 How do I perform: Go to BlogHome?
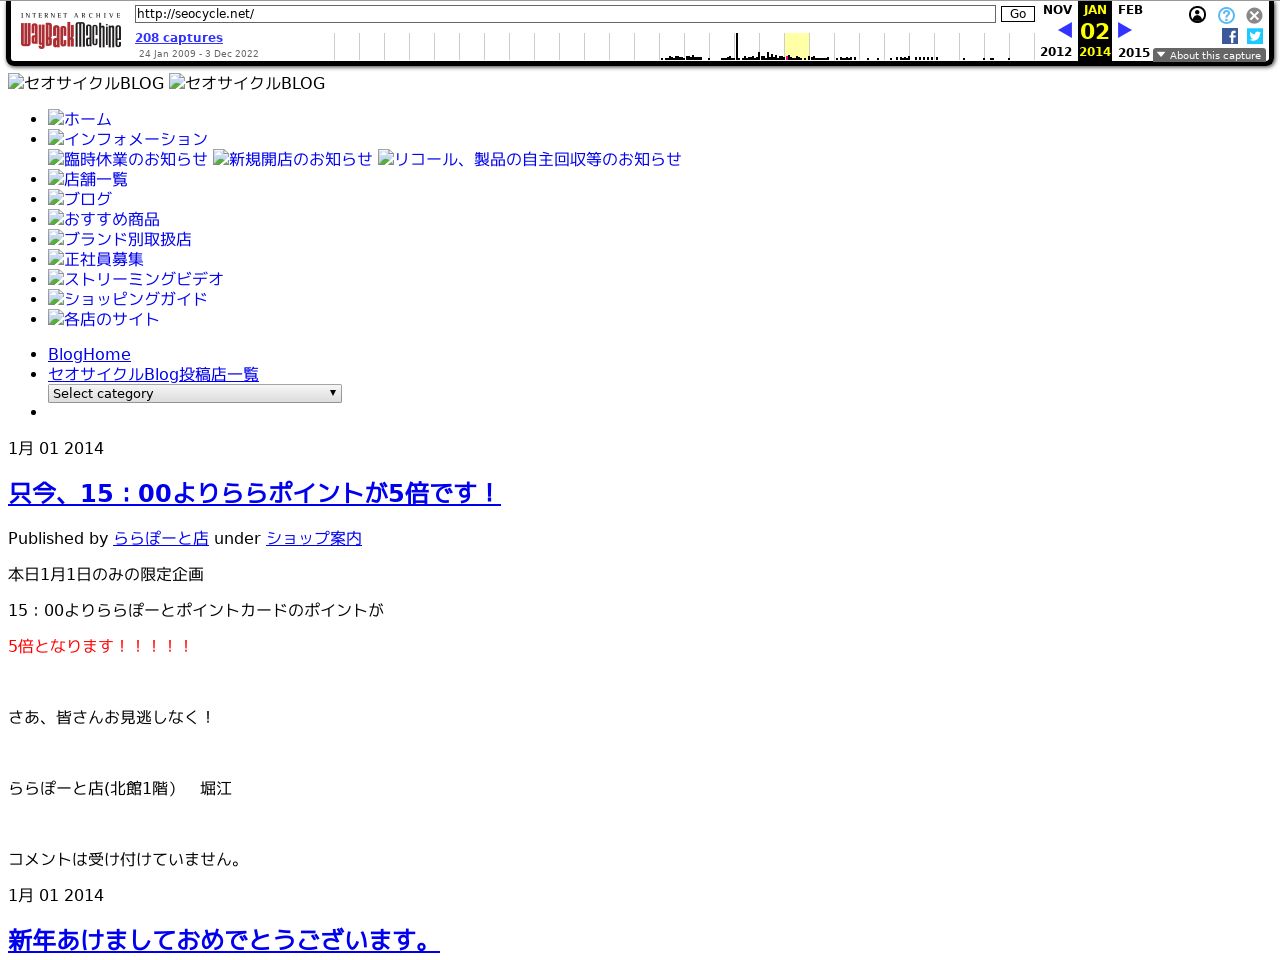(x=89, y=354)
